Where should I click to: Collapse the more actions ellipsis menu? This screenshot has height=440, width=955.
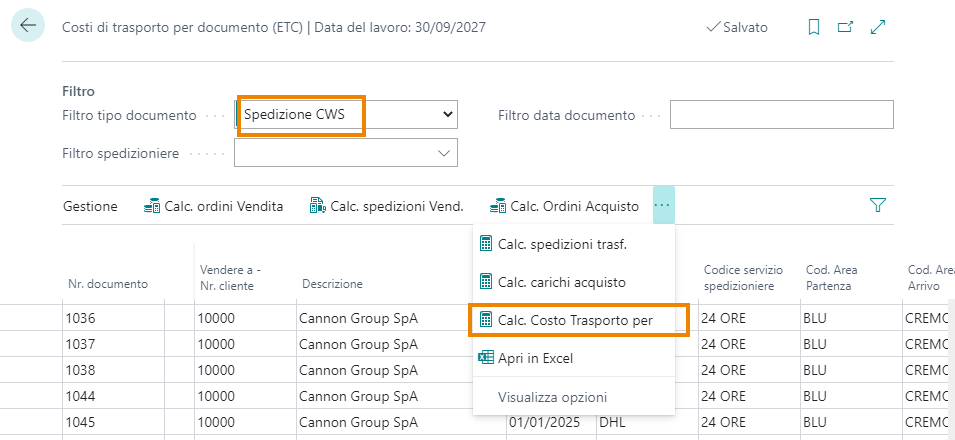[664, 205]
